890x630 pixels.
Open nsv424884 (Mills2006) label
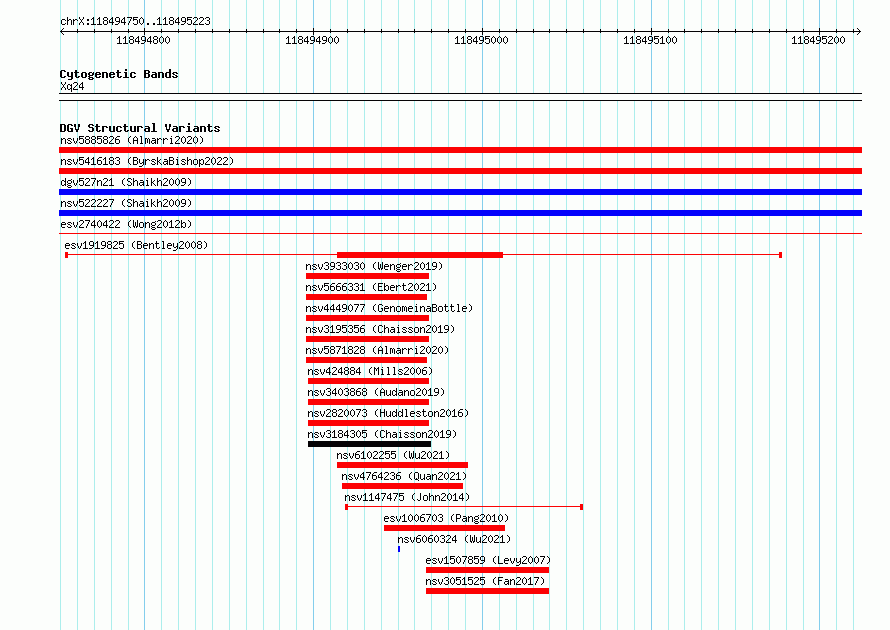[370, 371]
